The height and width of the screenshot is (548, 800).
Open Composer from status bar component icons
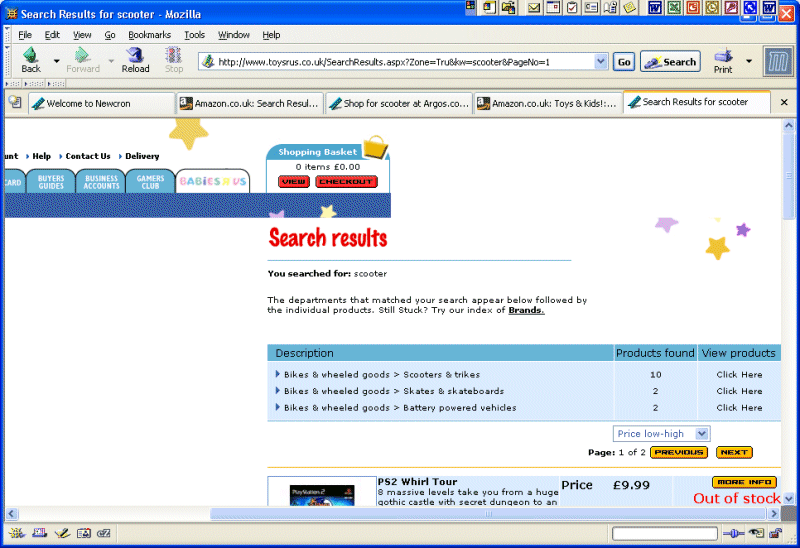point(62,533)
